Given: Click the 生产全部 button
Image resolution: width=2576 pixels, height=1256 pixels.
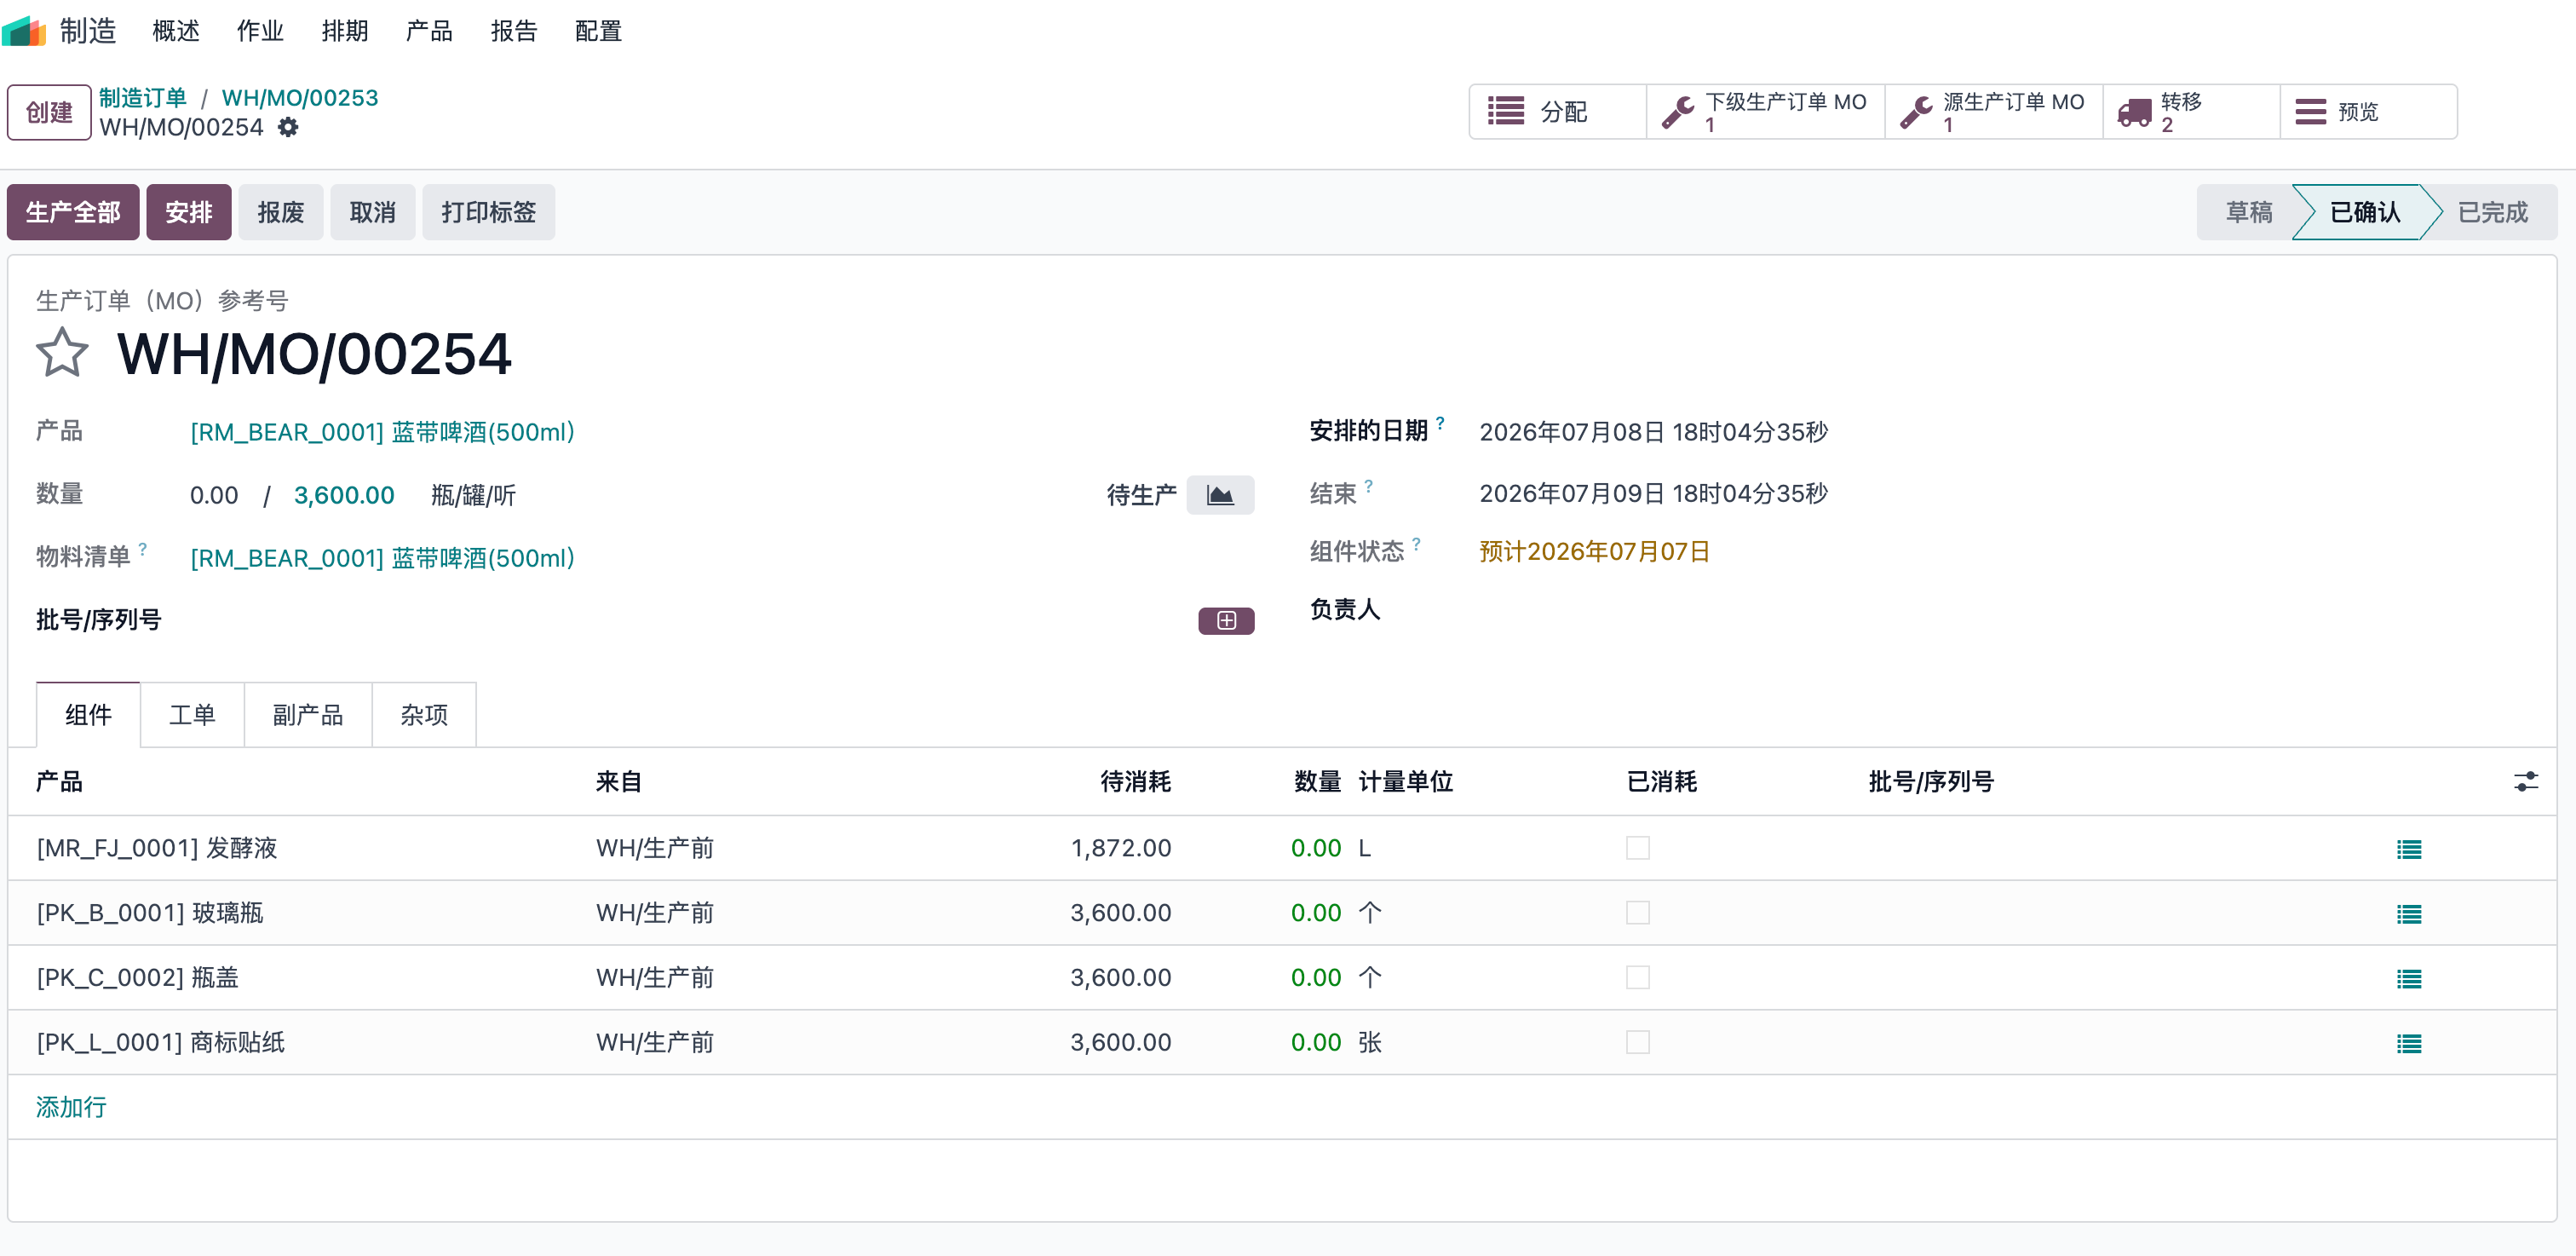Looking at the screenshot, I should click(73, 212).
